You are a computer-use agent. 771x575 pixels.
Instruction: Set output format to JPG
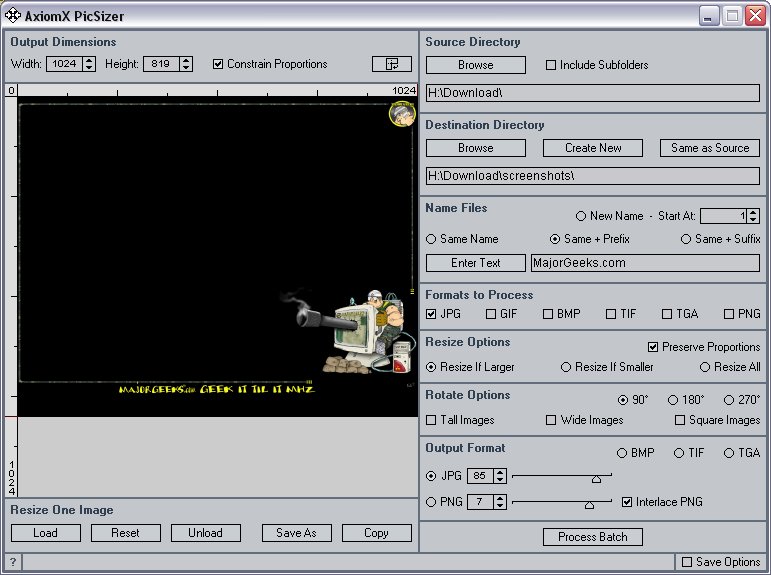(x=431, y=476)
